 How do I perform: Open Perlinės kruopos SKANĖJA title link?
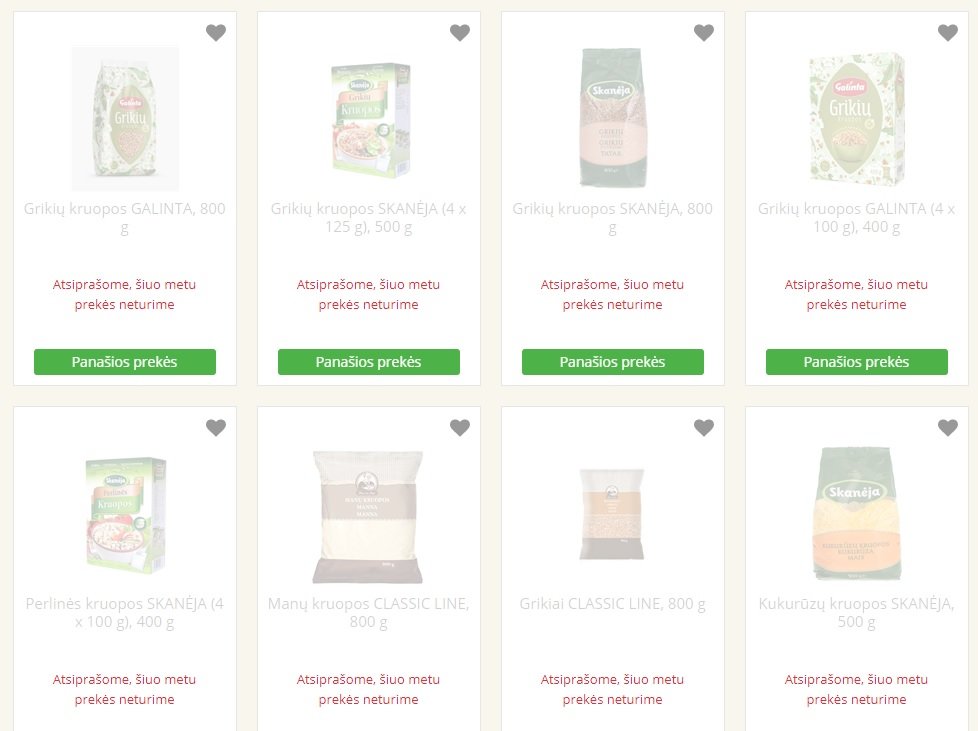(x=125, y=612)
